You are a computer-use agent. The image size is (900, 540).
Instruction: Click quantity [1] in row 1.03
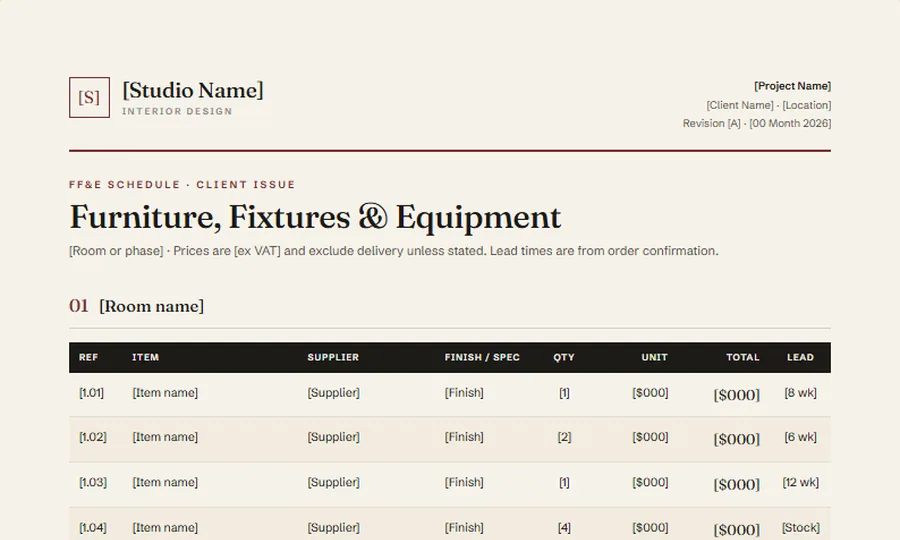click(x=564, y=483)
